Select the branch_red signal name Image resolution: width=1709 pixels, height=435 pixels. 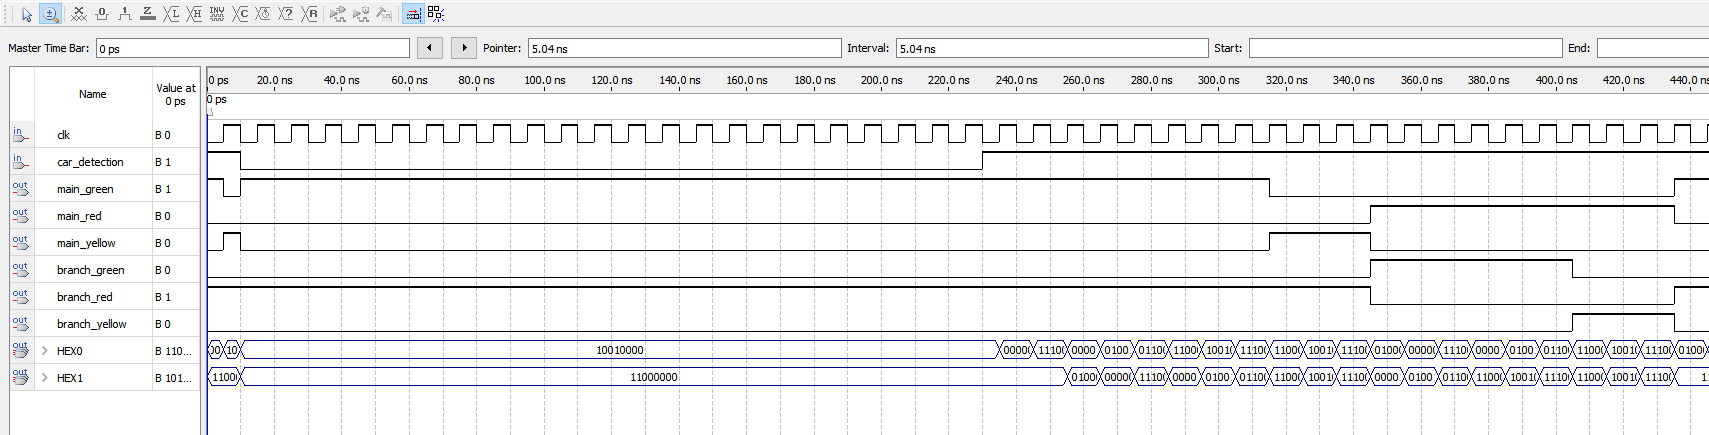[x=85, y=297]
